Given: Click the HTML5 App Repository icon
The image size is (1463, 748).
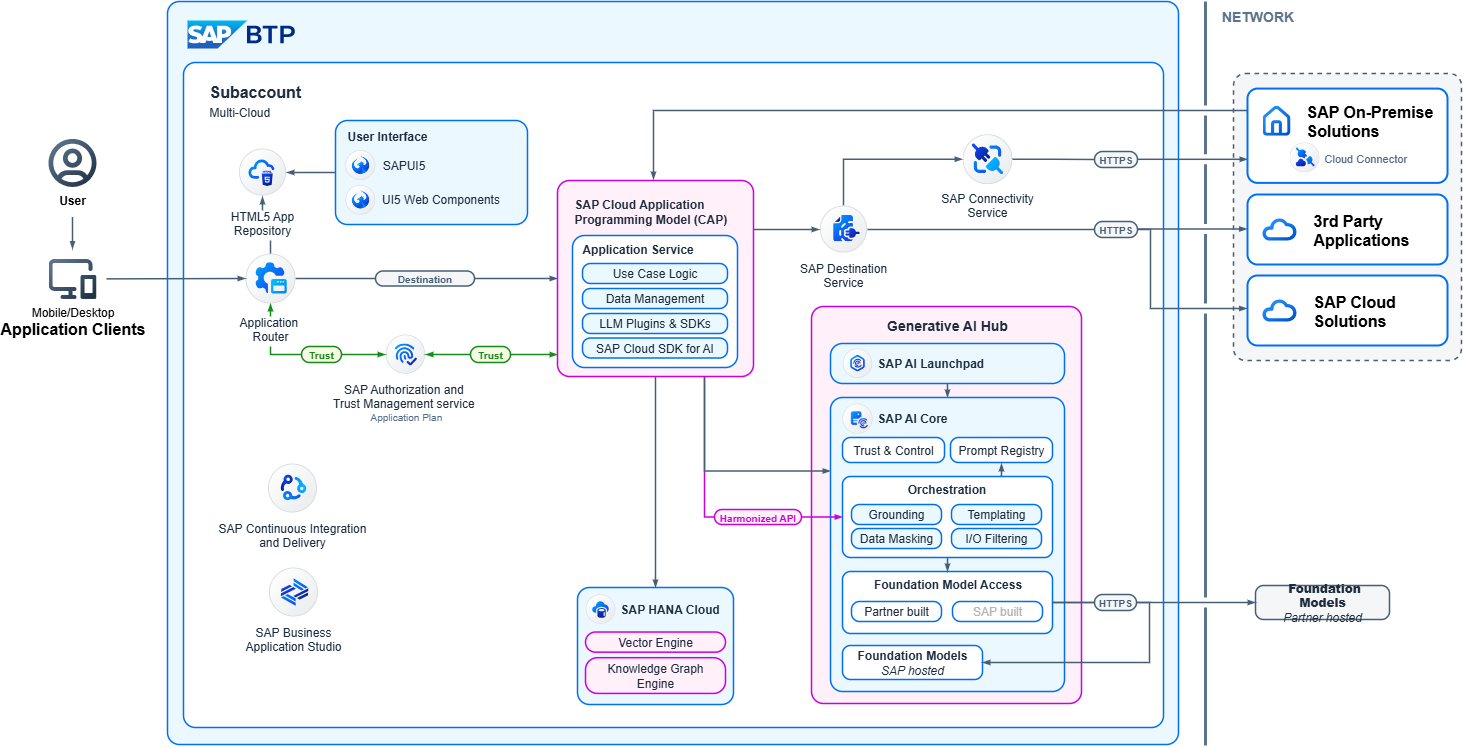Looking at the screenshot, I should [264, 172].
